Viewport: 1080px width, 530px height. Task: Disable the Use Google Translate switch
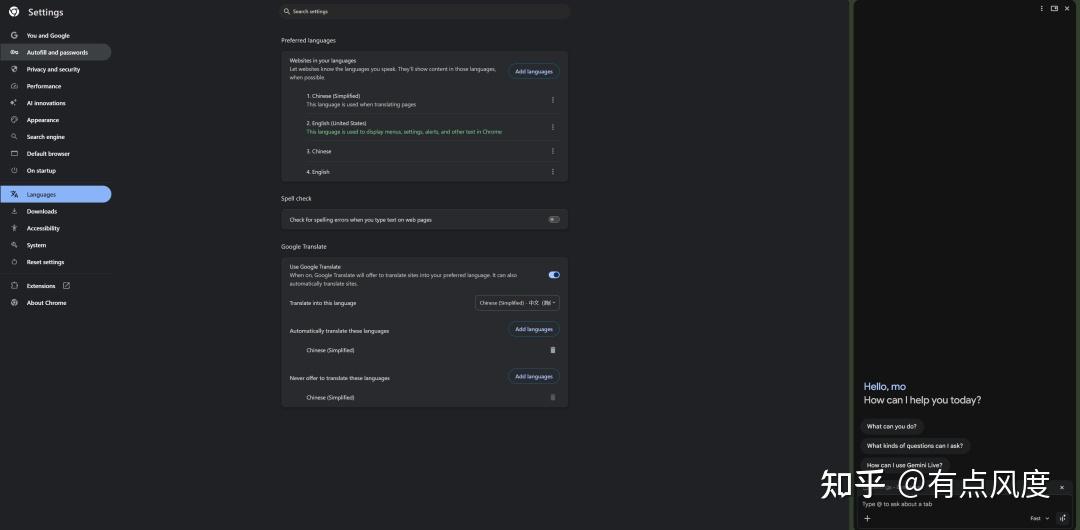coord(554,275)
